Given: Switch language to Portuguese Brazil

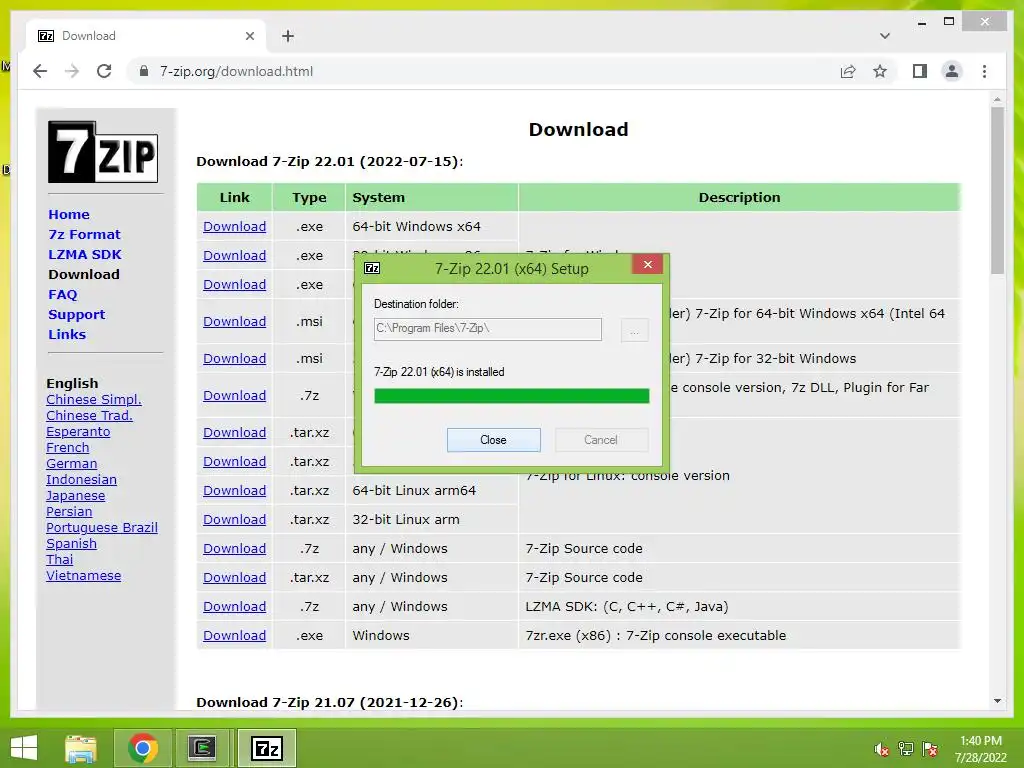Looking at the screenshot, I should 102,527.
